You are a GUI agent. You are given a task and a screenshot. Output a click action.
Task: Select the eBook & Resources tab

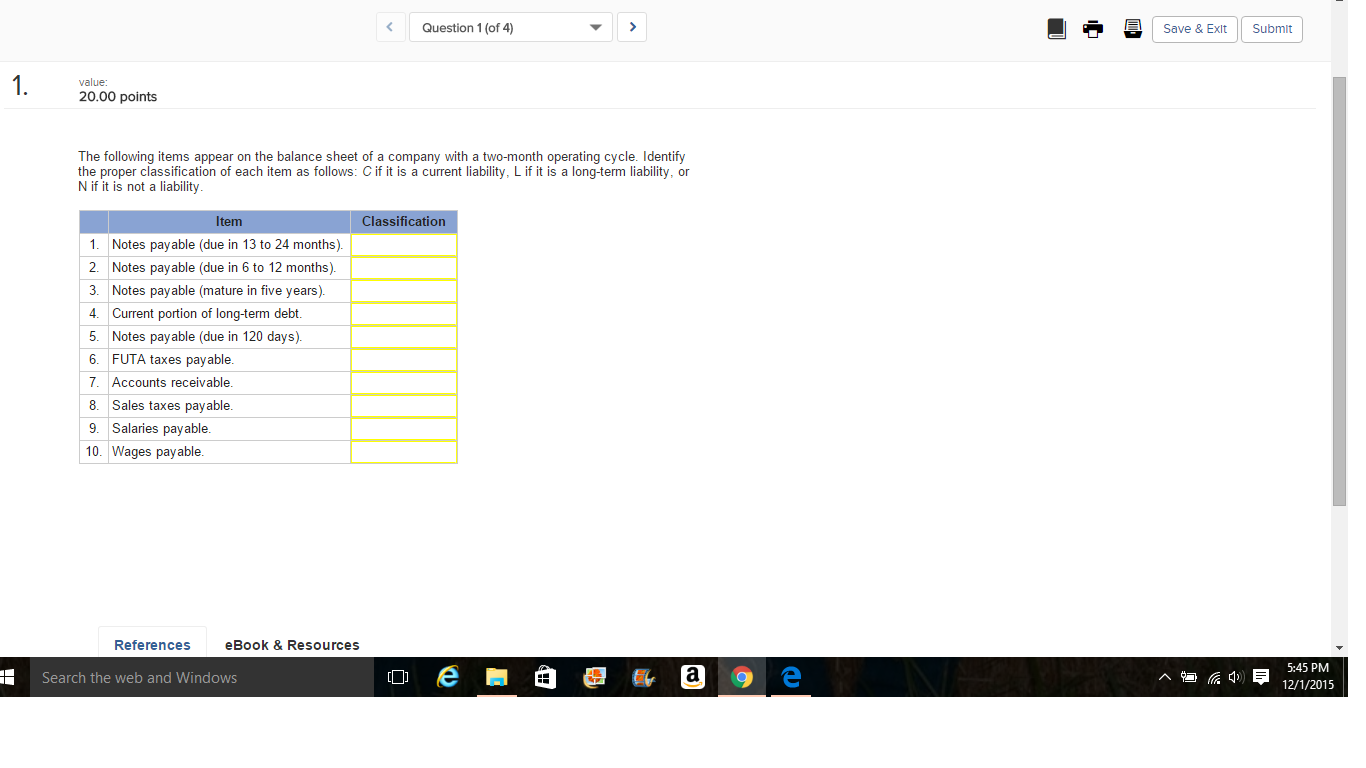[291, 645]
